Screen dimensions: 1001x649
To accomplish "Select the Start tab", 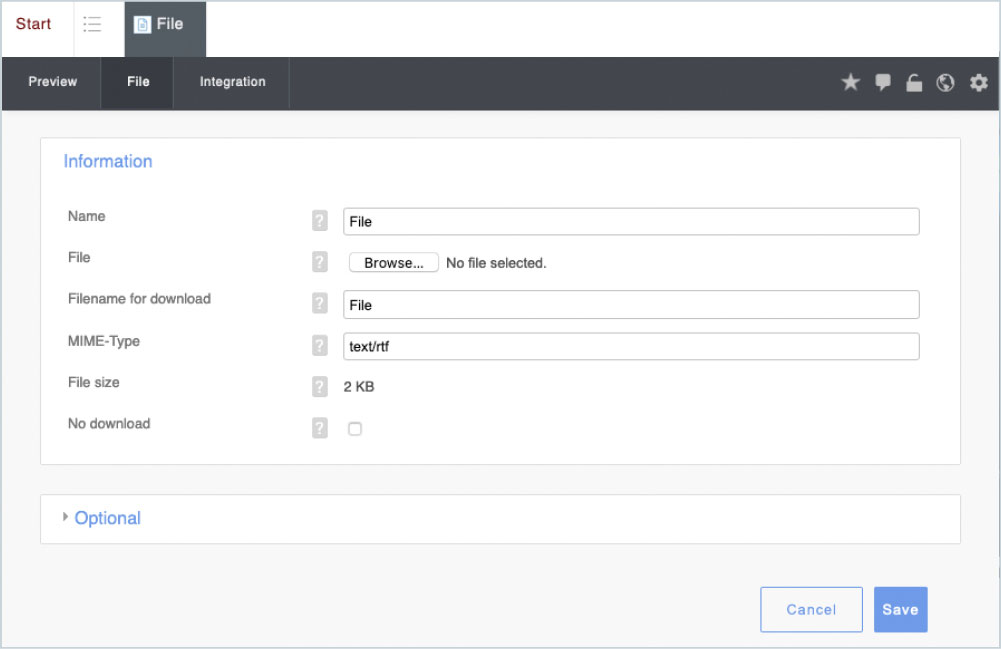I will (x=34, y=24).
